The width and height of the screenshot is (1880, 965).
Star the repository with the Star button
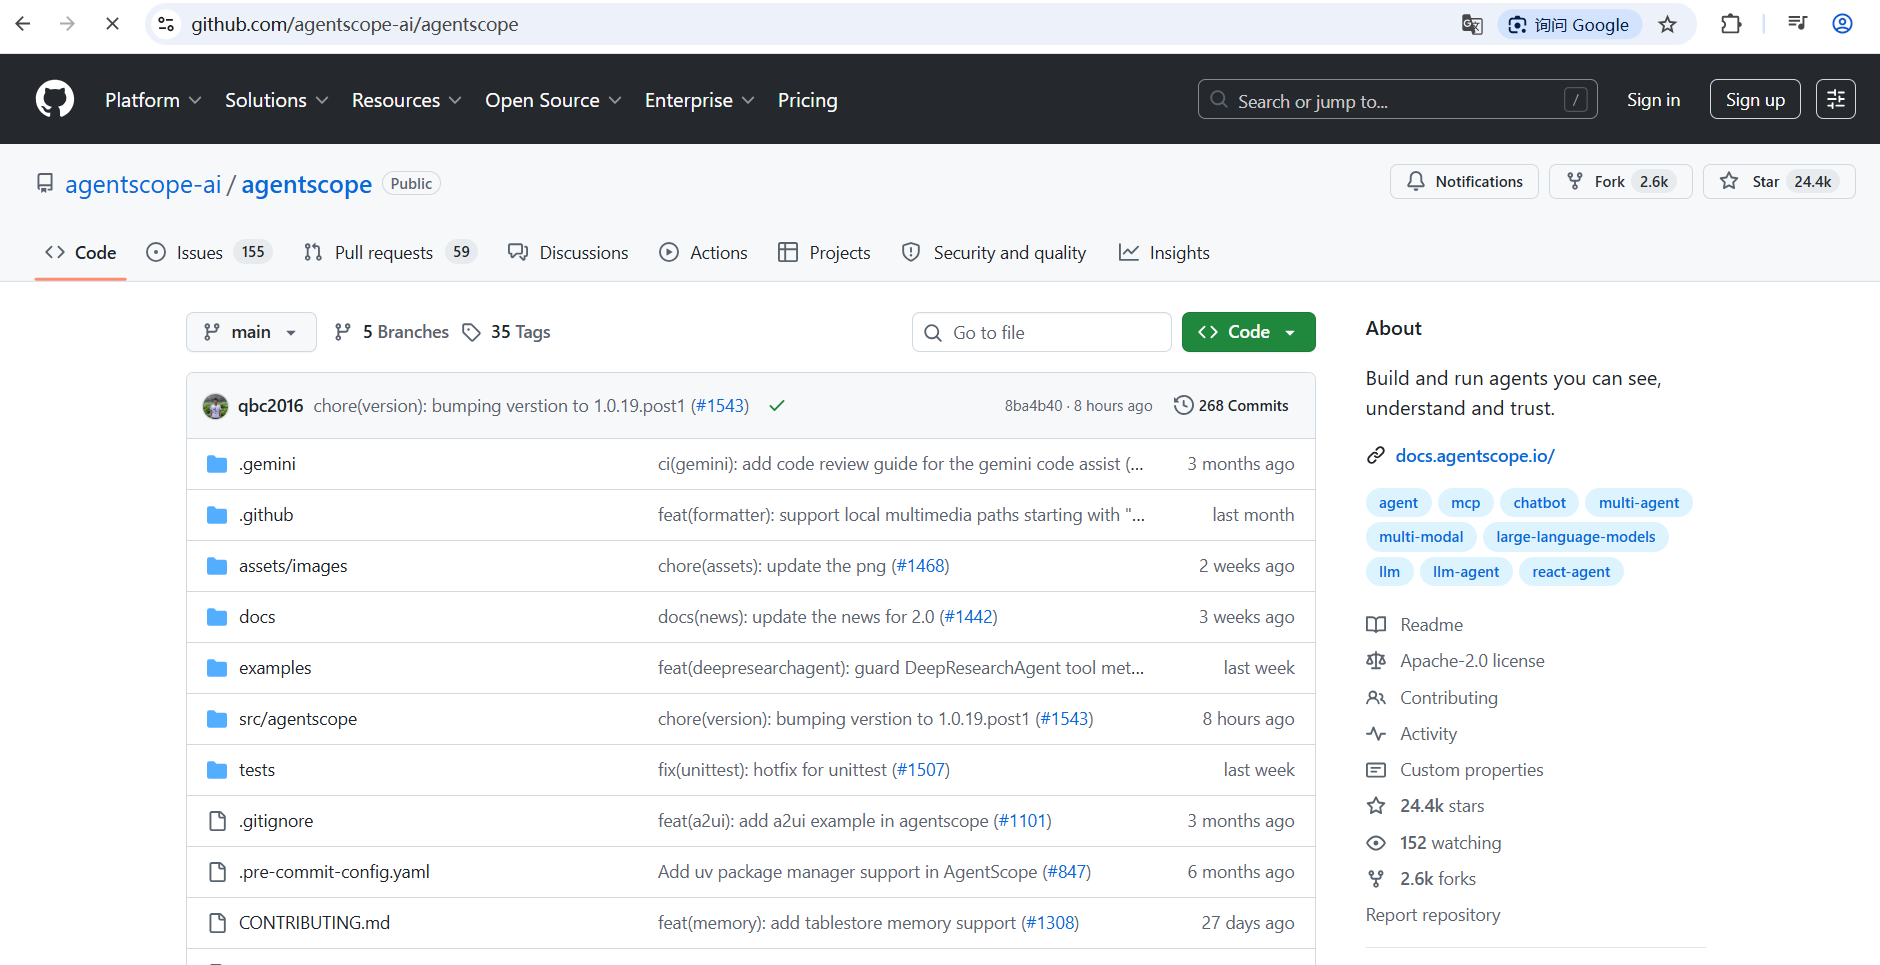pyautogui.click(x=1779, y=182)
